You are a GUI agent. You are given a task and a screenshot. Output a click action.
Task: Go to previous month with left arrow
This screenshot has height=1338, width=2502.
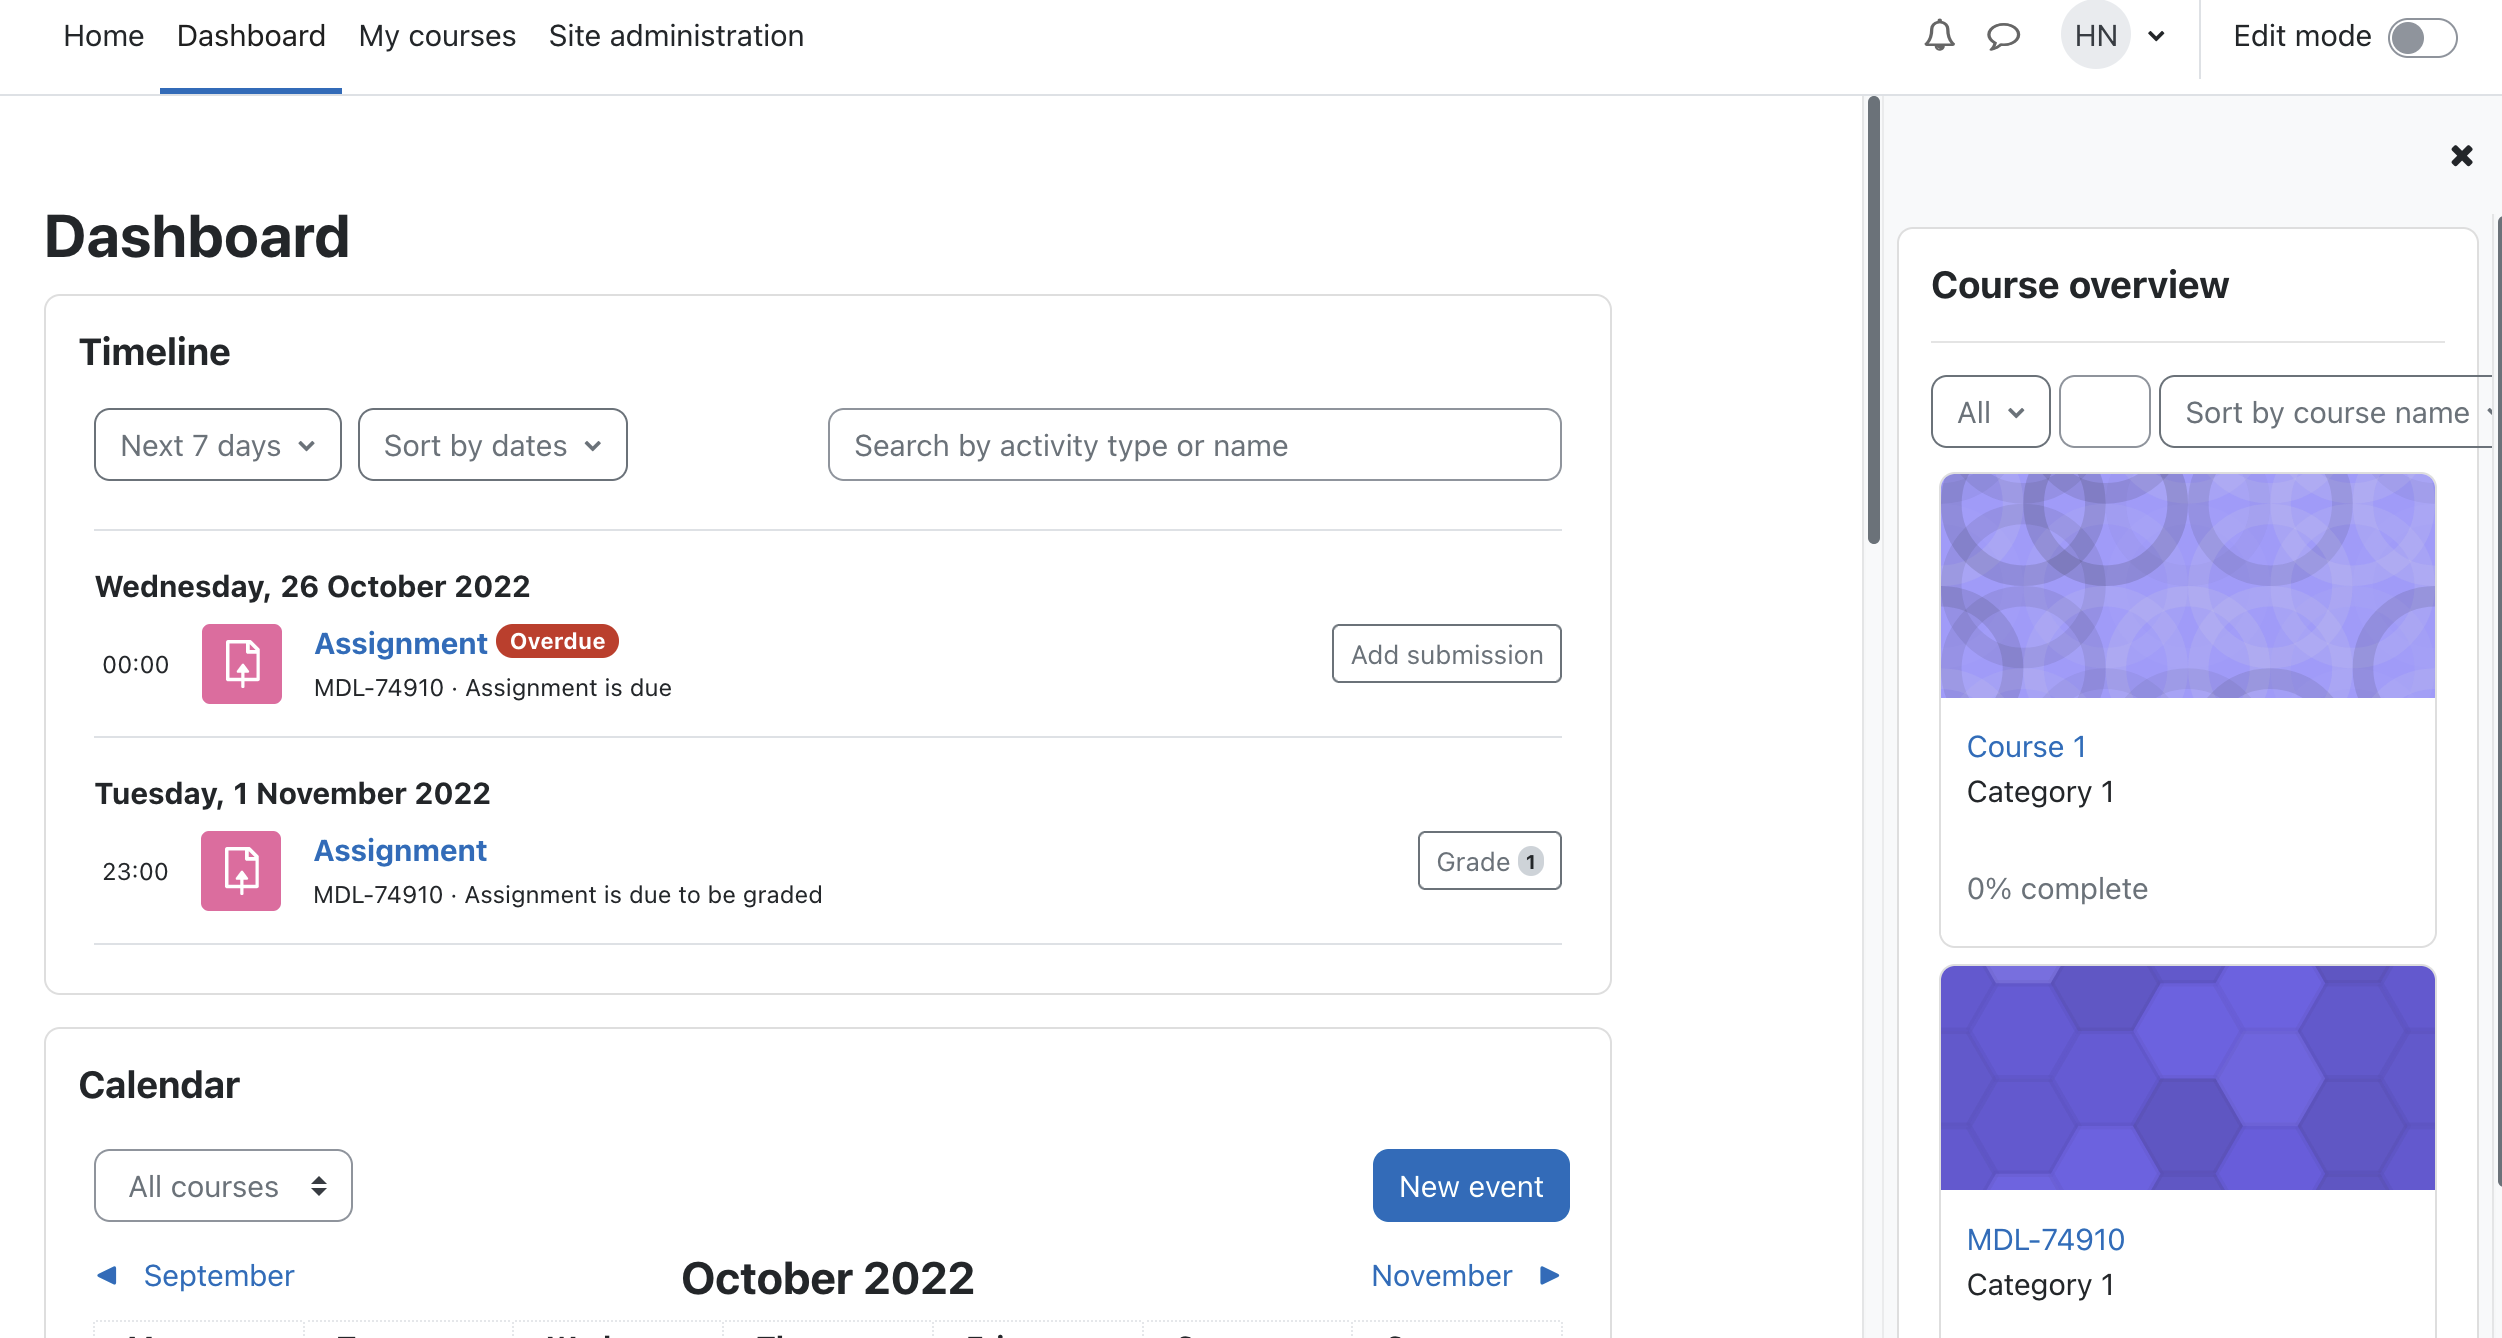tap(107, 1275)
